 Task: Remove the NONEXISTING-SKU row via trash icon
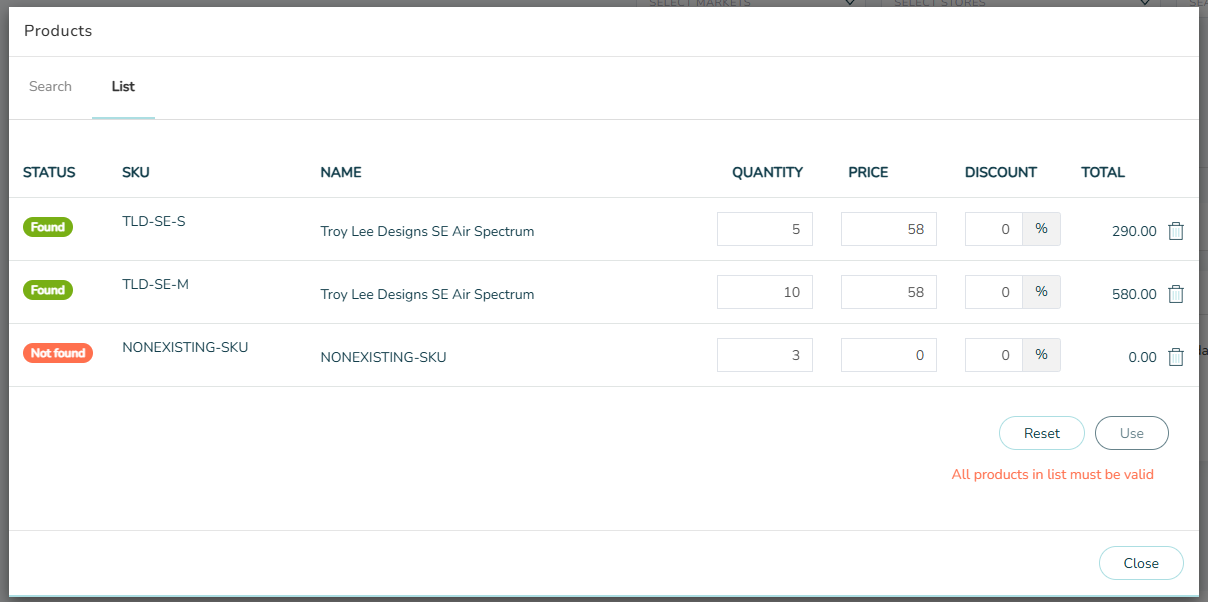[1176, 357]
